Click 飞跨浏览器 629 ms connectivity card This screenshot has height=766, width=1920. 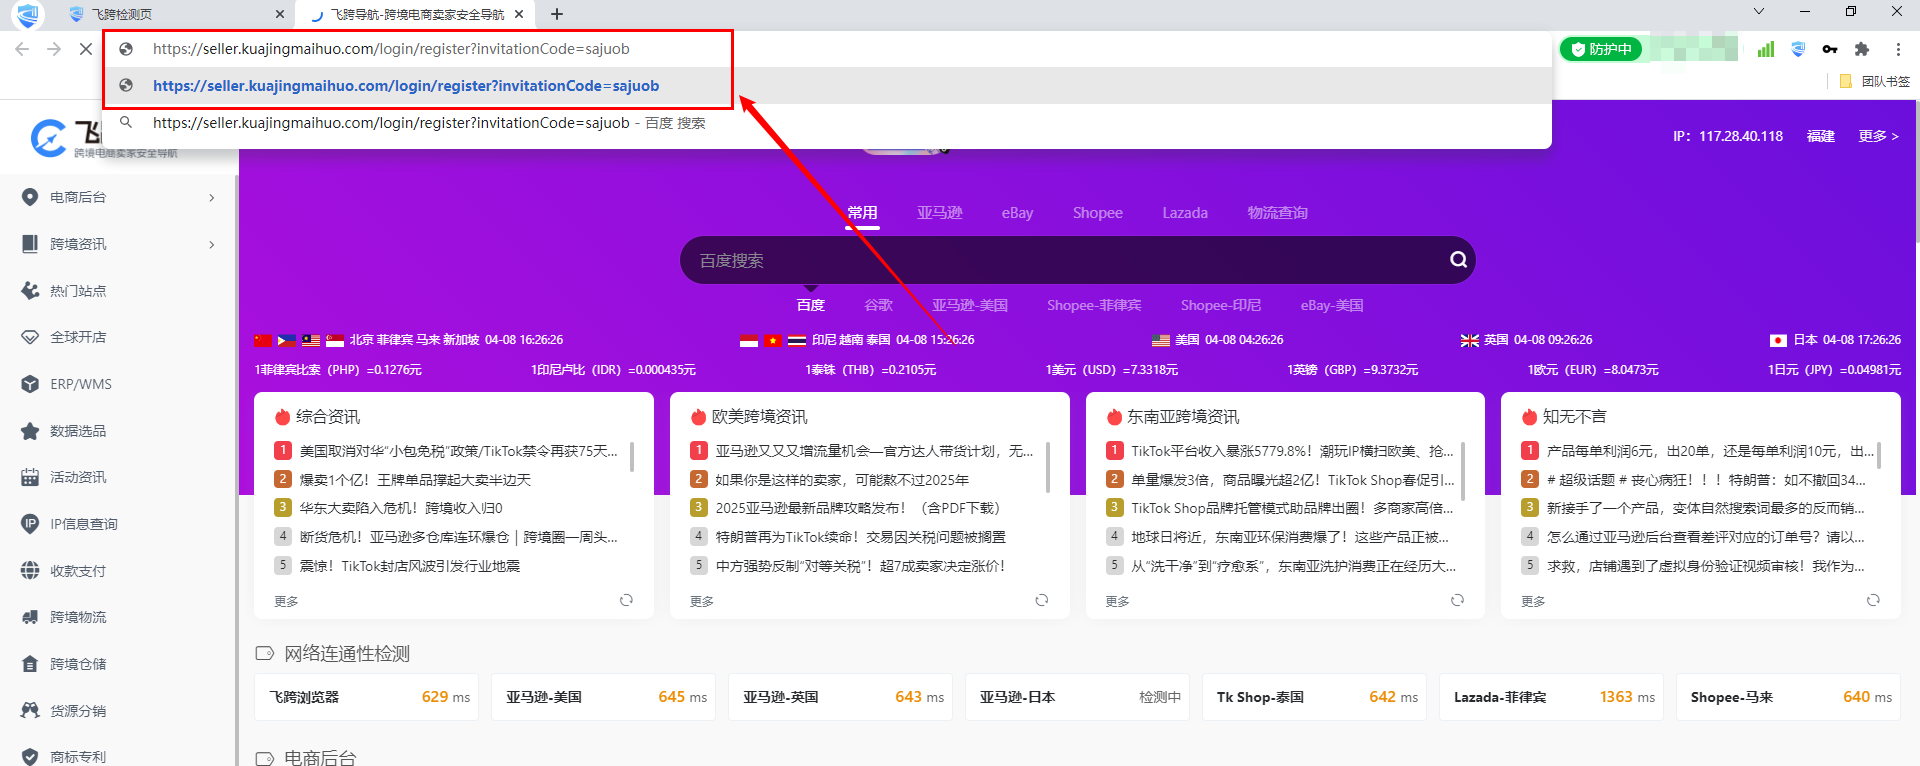point(367,697)
